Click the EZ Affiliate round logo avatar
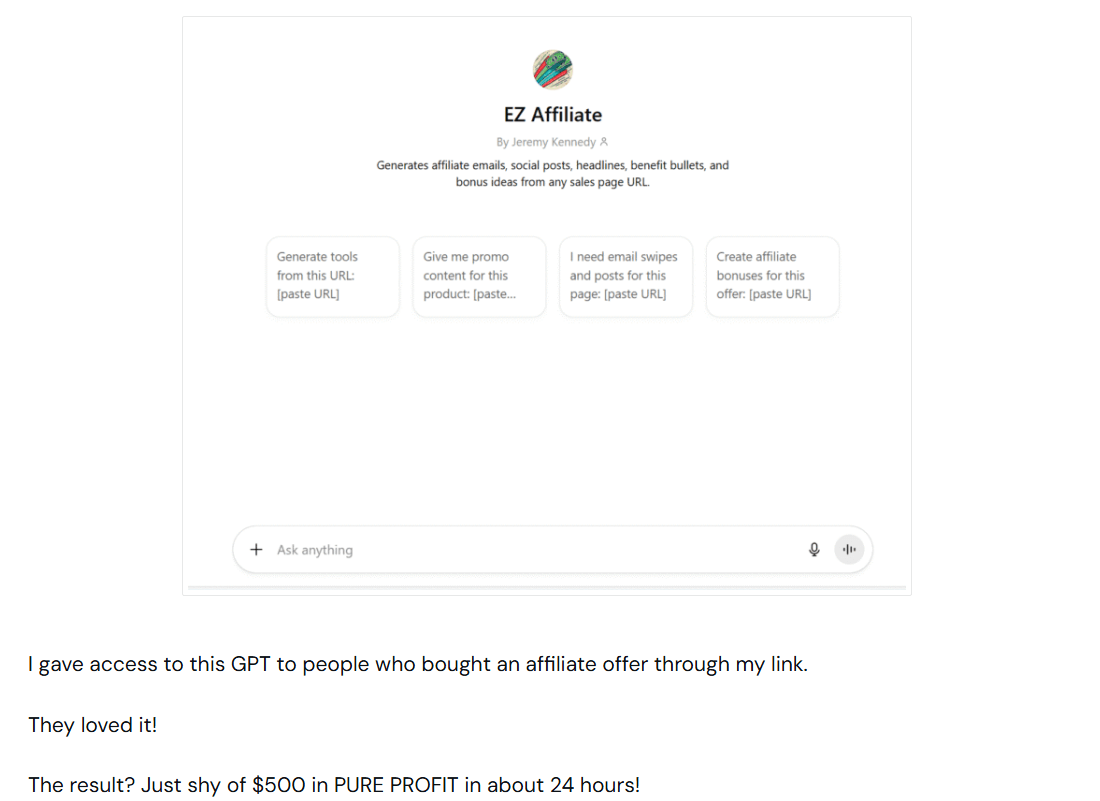The height and width of the screenshot is (801, 1100). pyautogui.click(x=553, y=69)
